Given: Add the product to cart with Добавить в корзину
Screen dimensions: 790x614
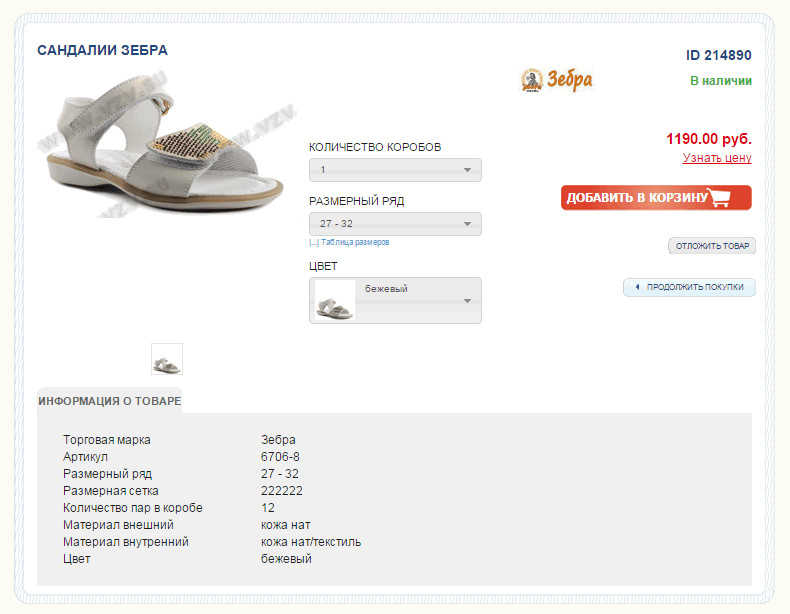Looking at the screenshot, I should tap(656, 197).
